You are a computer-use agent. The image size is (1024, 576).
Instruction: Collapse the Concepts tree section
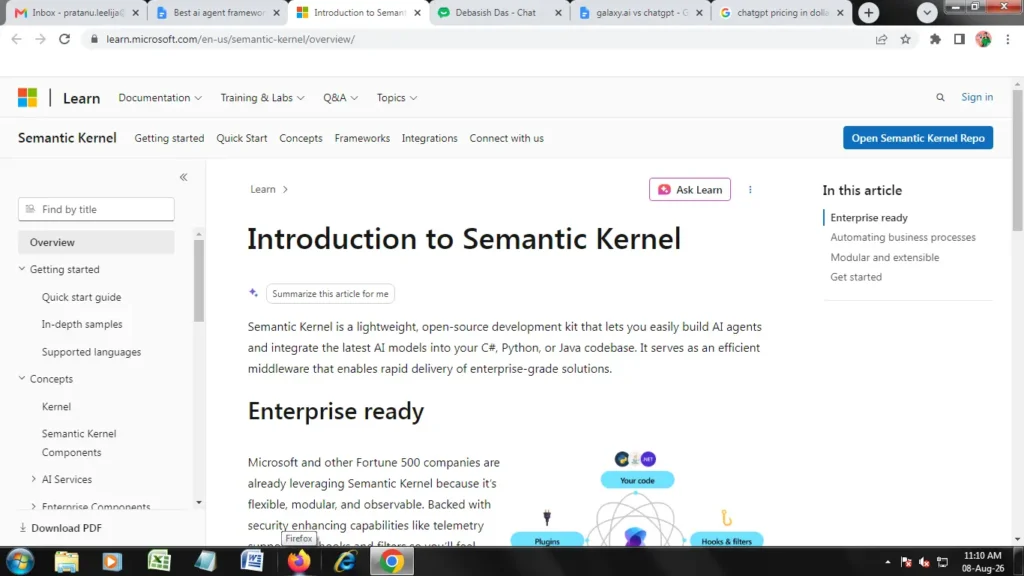[22, 378]
